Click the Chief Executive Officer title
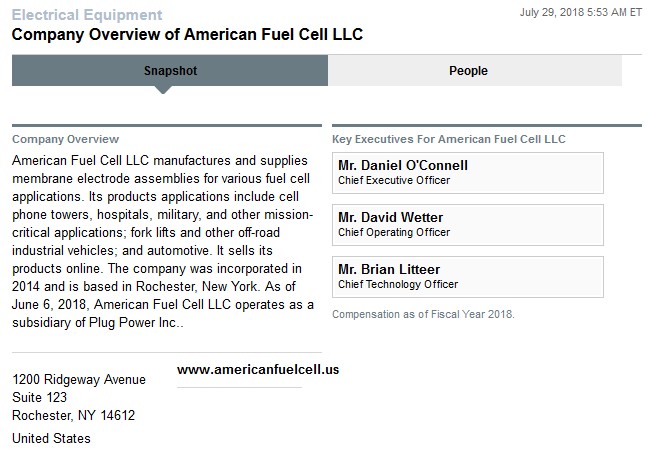 (394, 181)
